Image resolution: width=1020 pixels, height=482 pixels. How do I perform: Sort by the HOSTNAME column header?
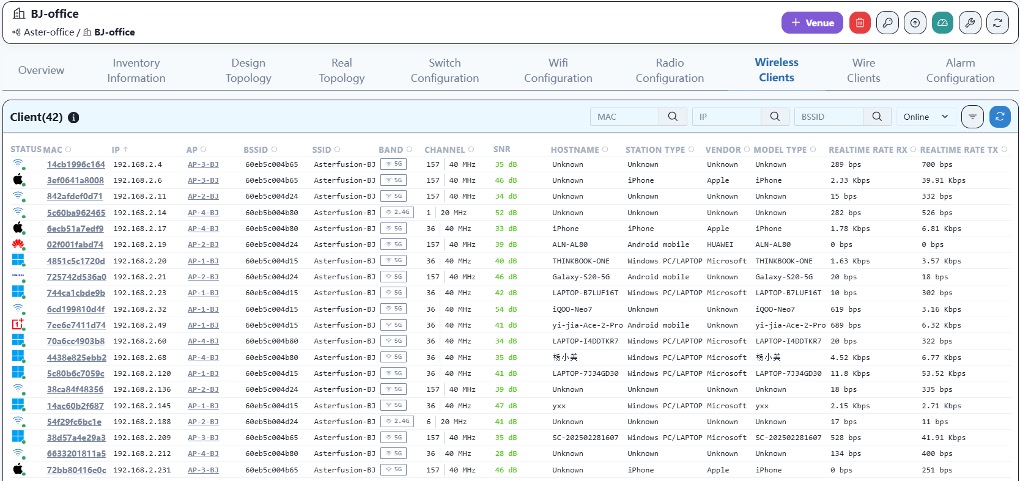(x=580, y=150)
